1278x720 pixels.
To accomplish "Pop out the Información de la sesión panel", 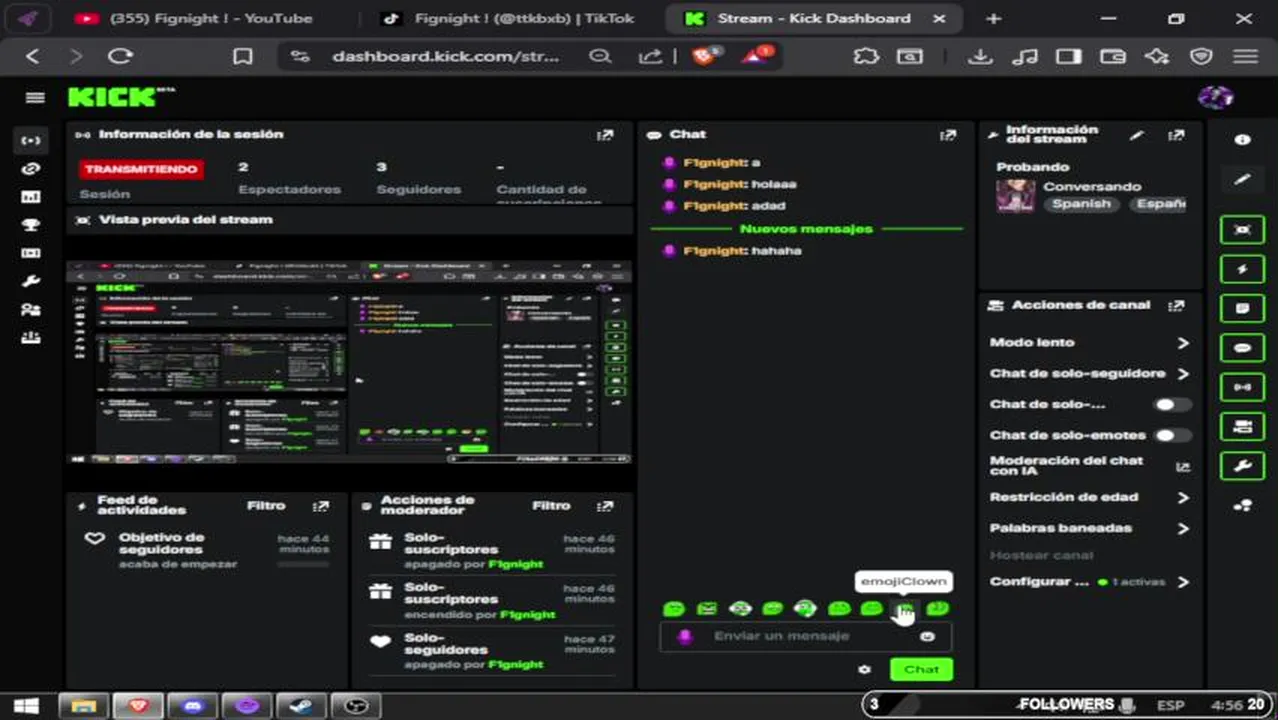I will coord(605,135).
